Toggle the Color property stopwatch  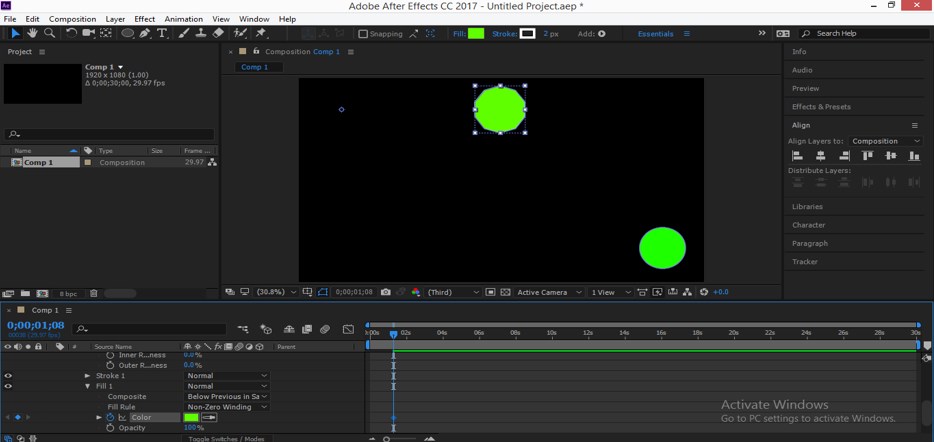pos(110,418)
